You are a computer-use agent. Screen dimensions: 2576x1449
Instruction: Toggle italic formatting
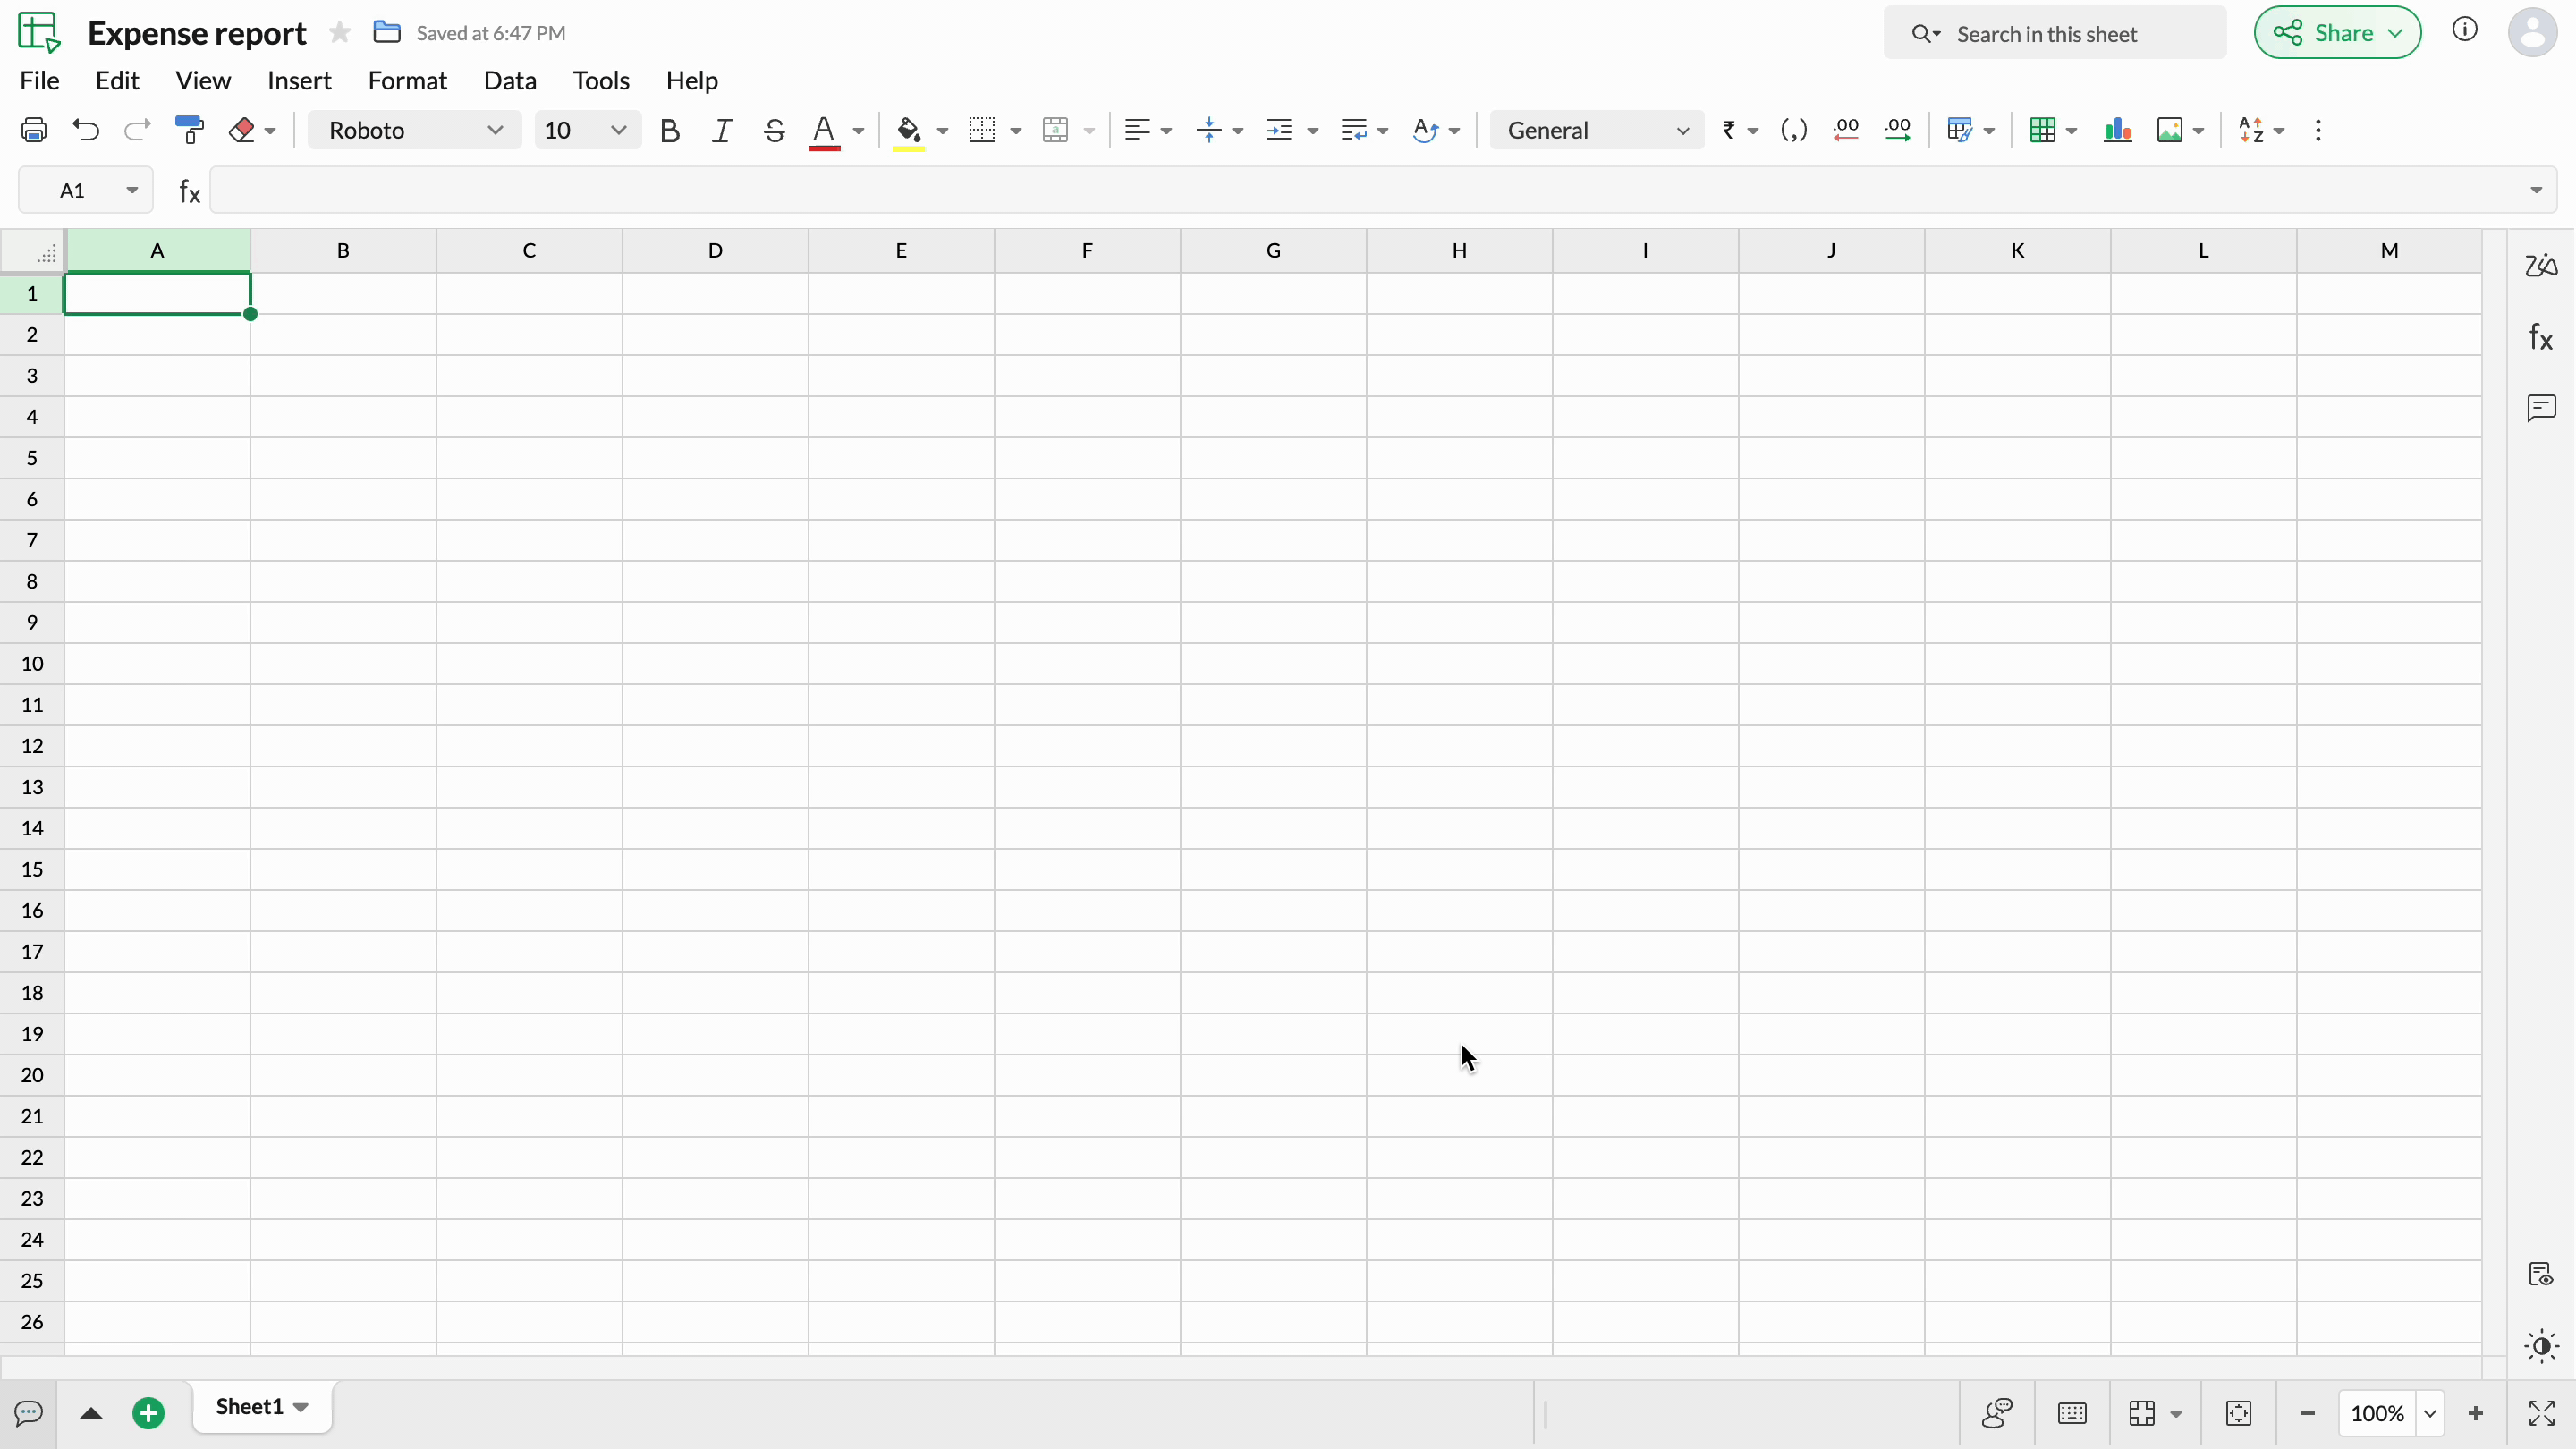point(722,130)
